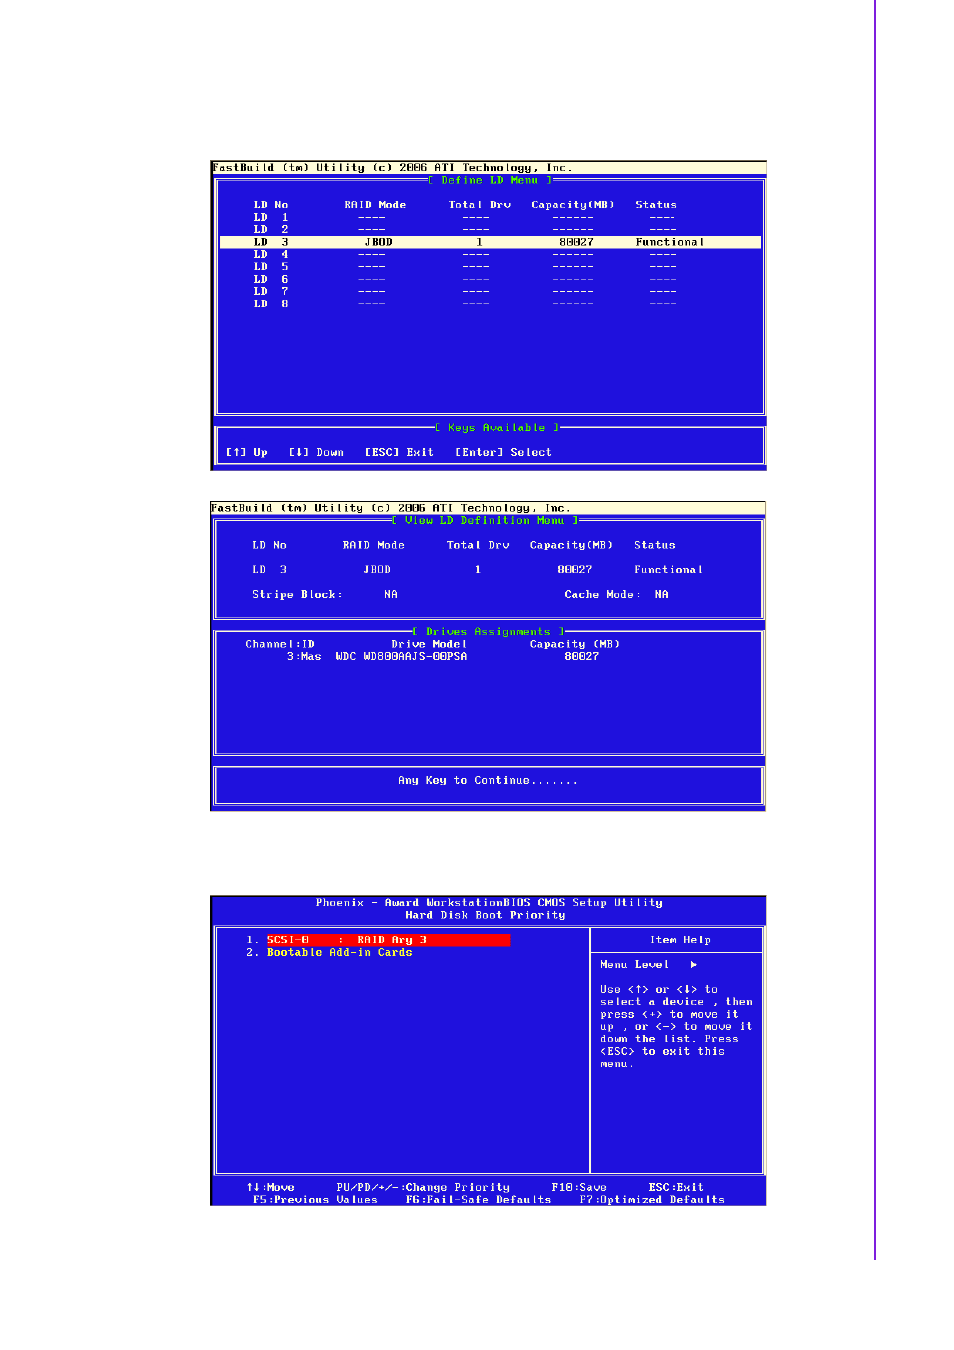Click Hard Disk Boot Priority title
Viewport: 954px width, 1350px height.
(485, 915)
